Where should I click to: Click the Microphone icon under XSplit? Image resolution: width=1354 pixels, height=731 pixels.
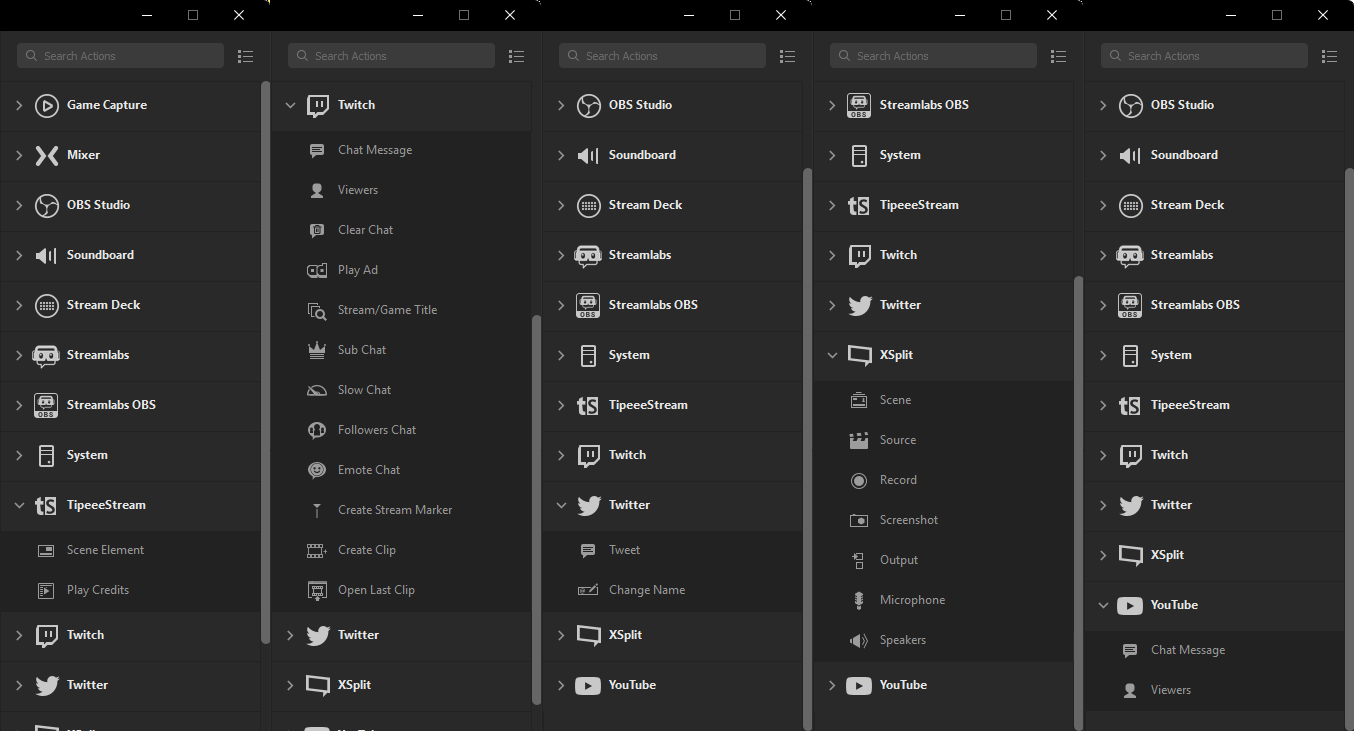point(858,600)
